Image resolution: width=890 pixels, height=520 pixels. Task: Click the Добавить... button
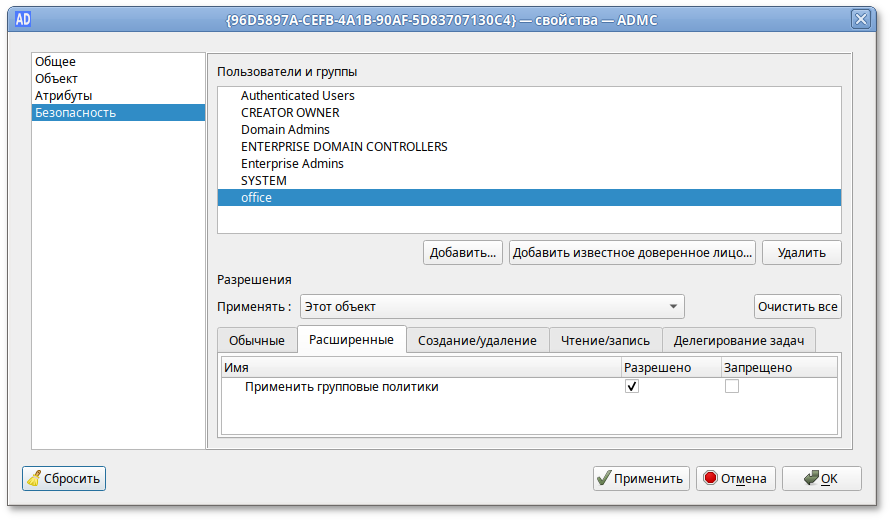click(463, 253)
